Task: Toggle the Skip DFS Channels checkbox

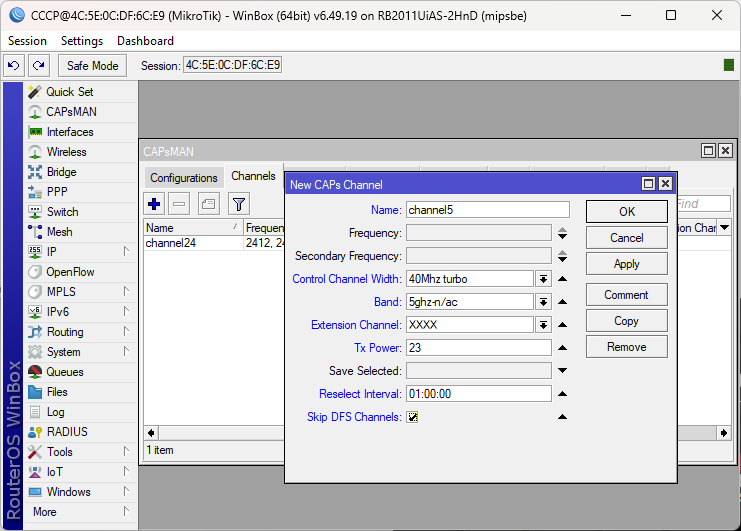Action: coord(413,417)
